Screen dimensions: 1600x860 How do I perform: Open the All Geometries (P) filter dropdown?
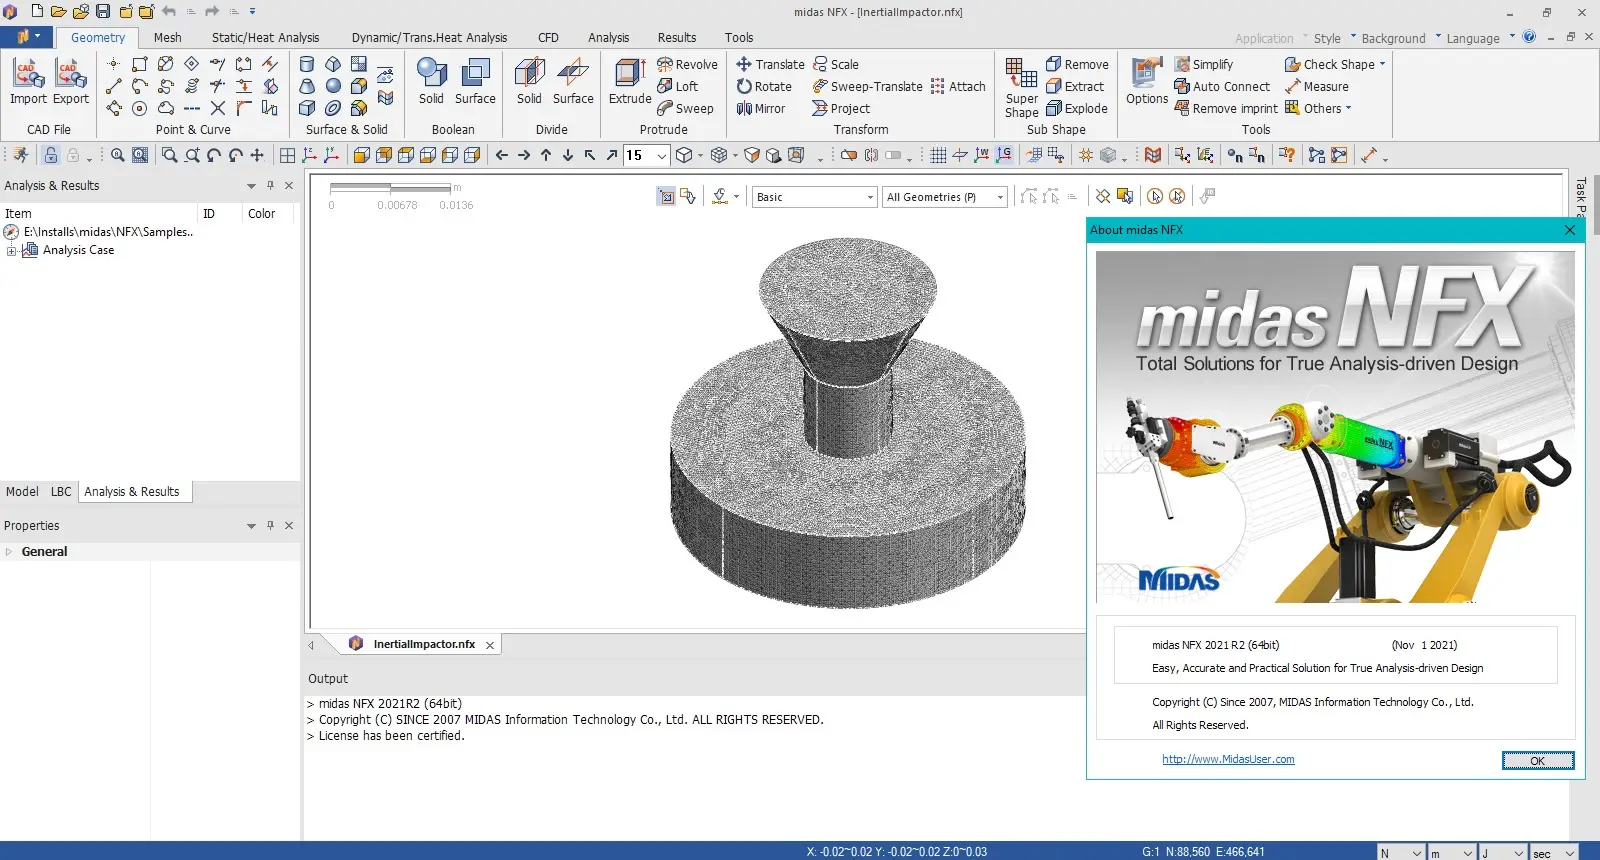click(945, 197)
